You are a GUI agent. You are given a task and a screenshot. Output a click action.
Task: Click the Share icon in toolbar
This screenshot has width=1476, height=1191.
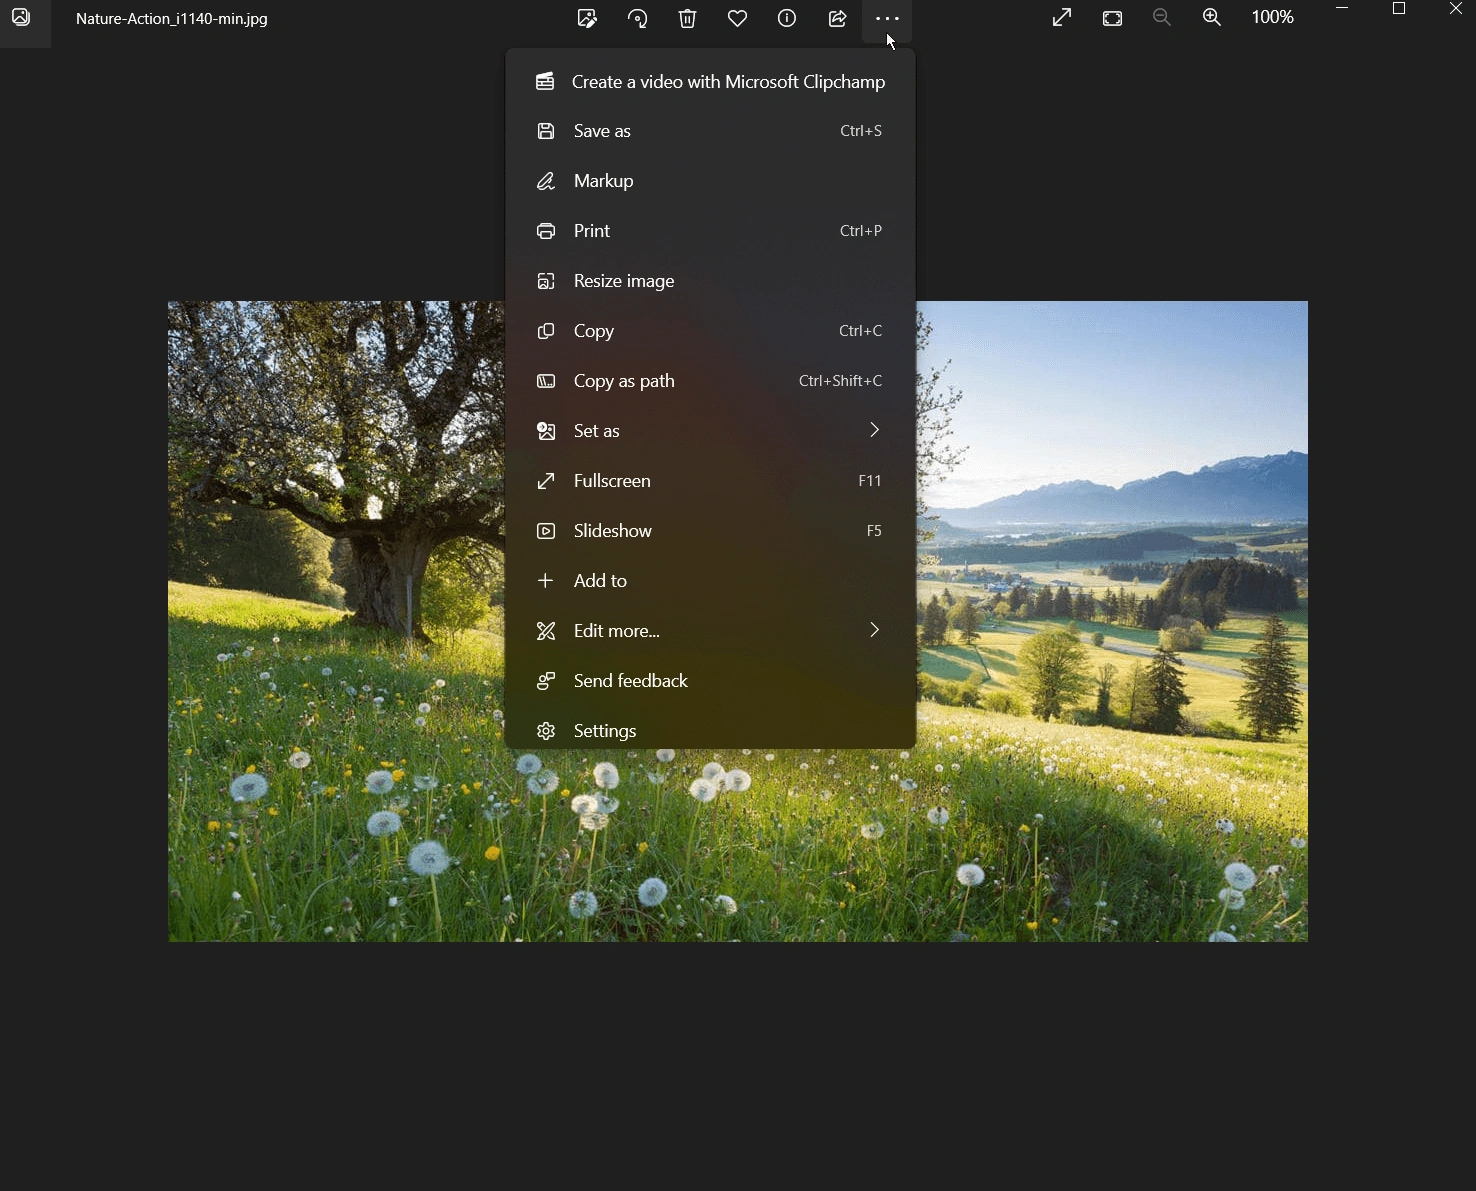click(837, 18)
